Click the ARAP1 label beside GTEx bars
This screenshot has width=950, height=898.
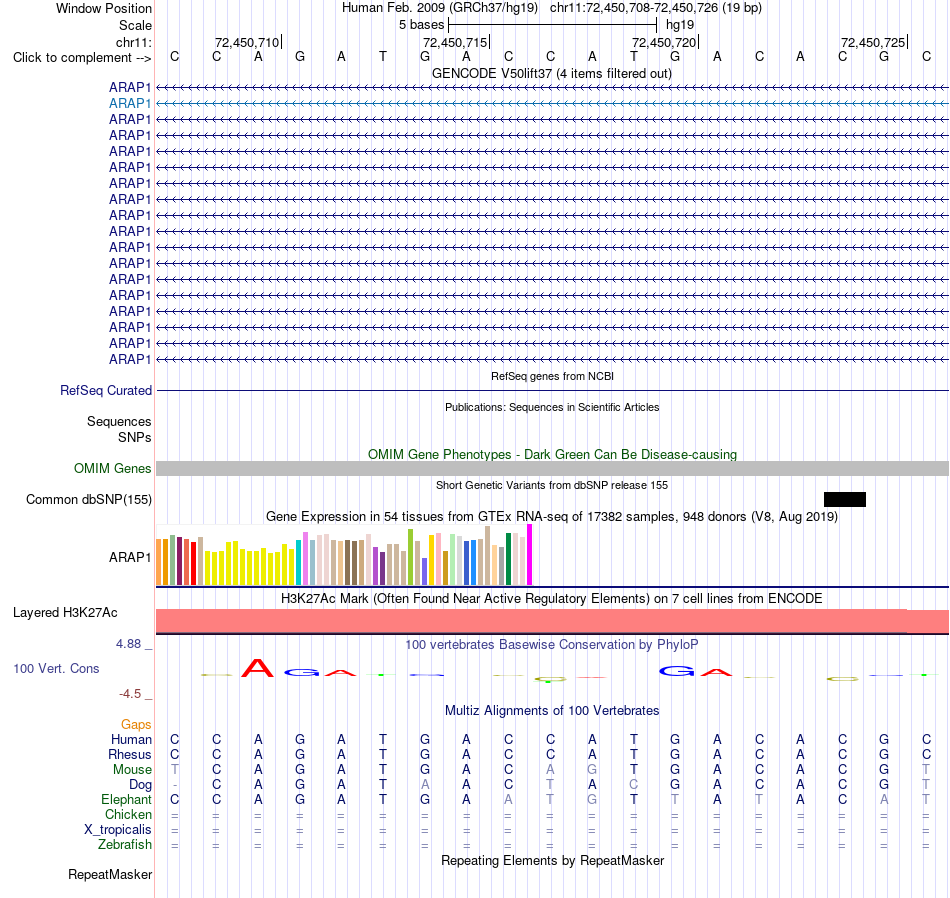[130, 557]
